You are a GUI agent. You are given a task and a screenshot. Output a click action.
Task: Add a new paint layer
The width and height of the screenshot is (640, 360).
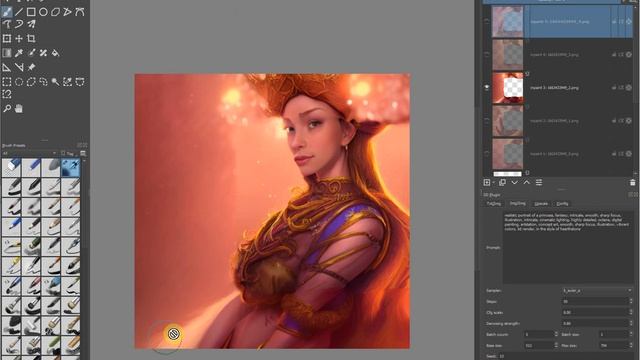pyautogui.click(x=487, y=183)
